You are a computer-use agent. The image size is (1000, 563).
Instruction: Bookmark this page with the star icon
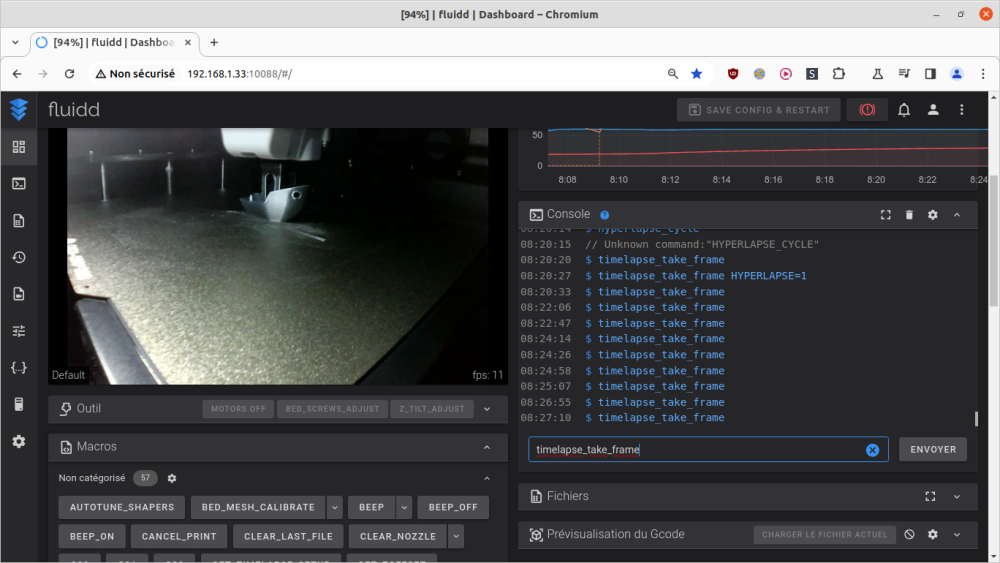tap(697, 74)
